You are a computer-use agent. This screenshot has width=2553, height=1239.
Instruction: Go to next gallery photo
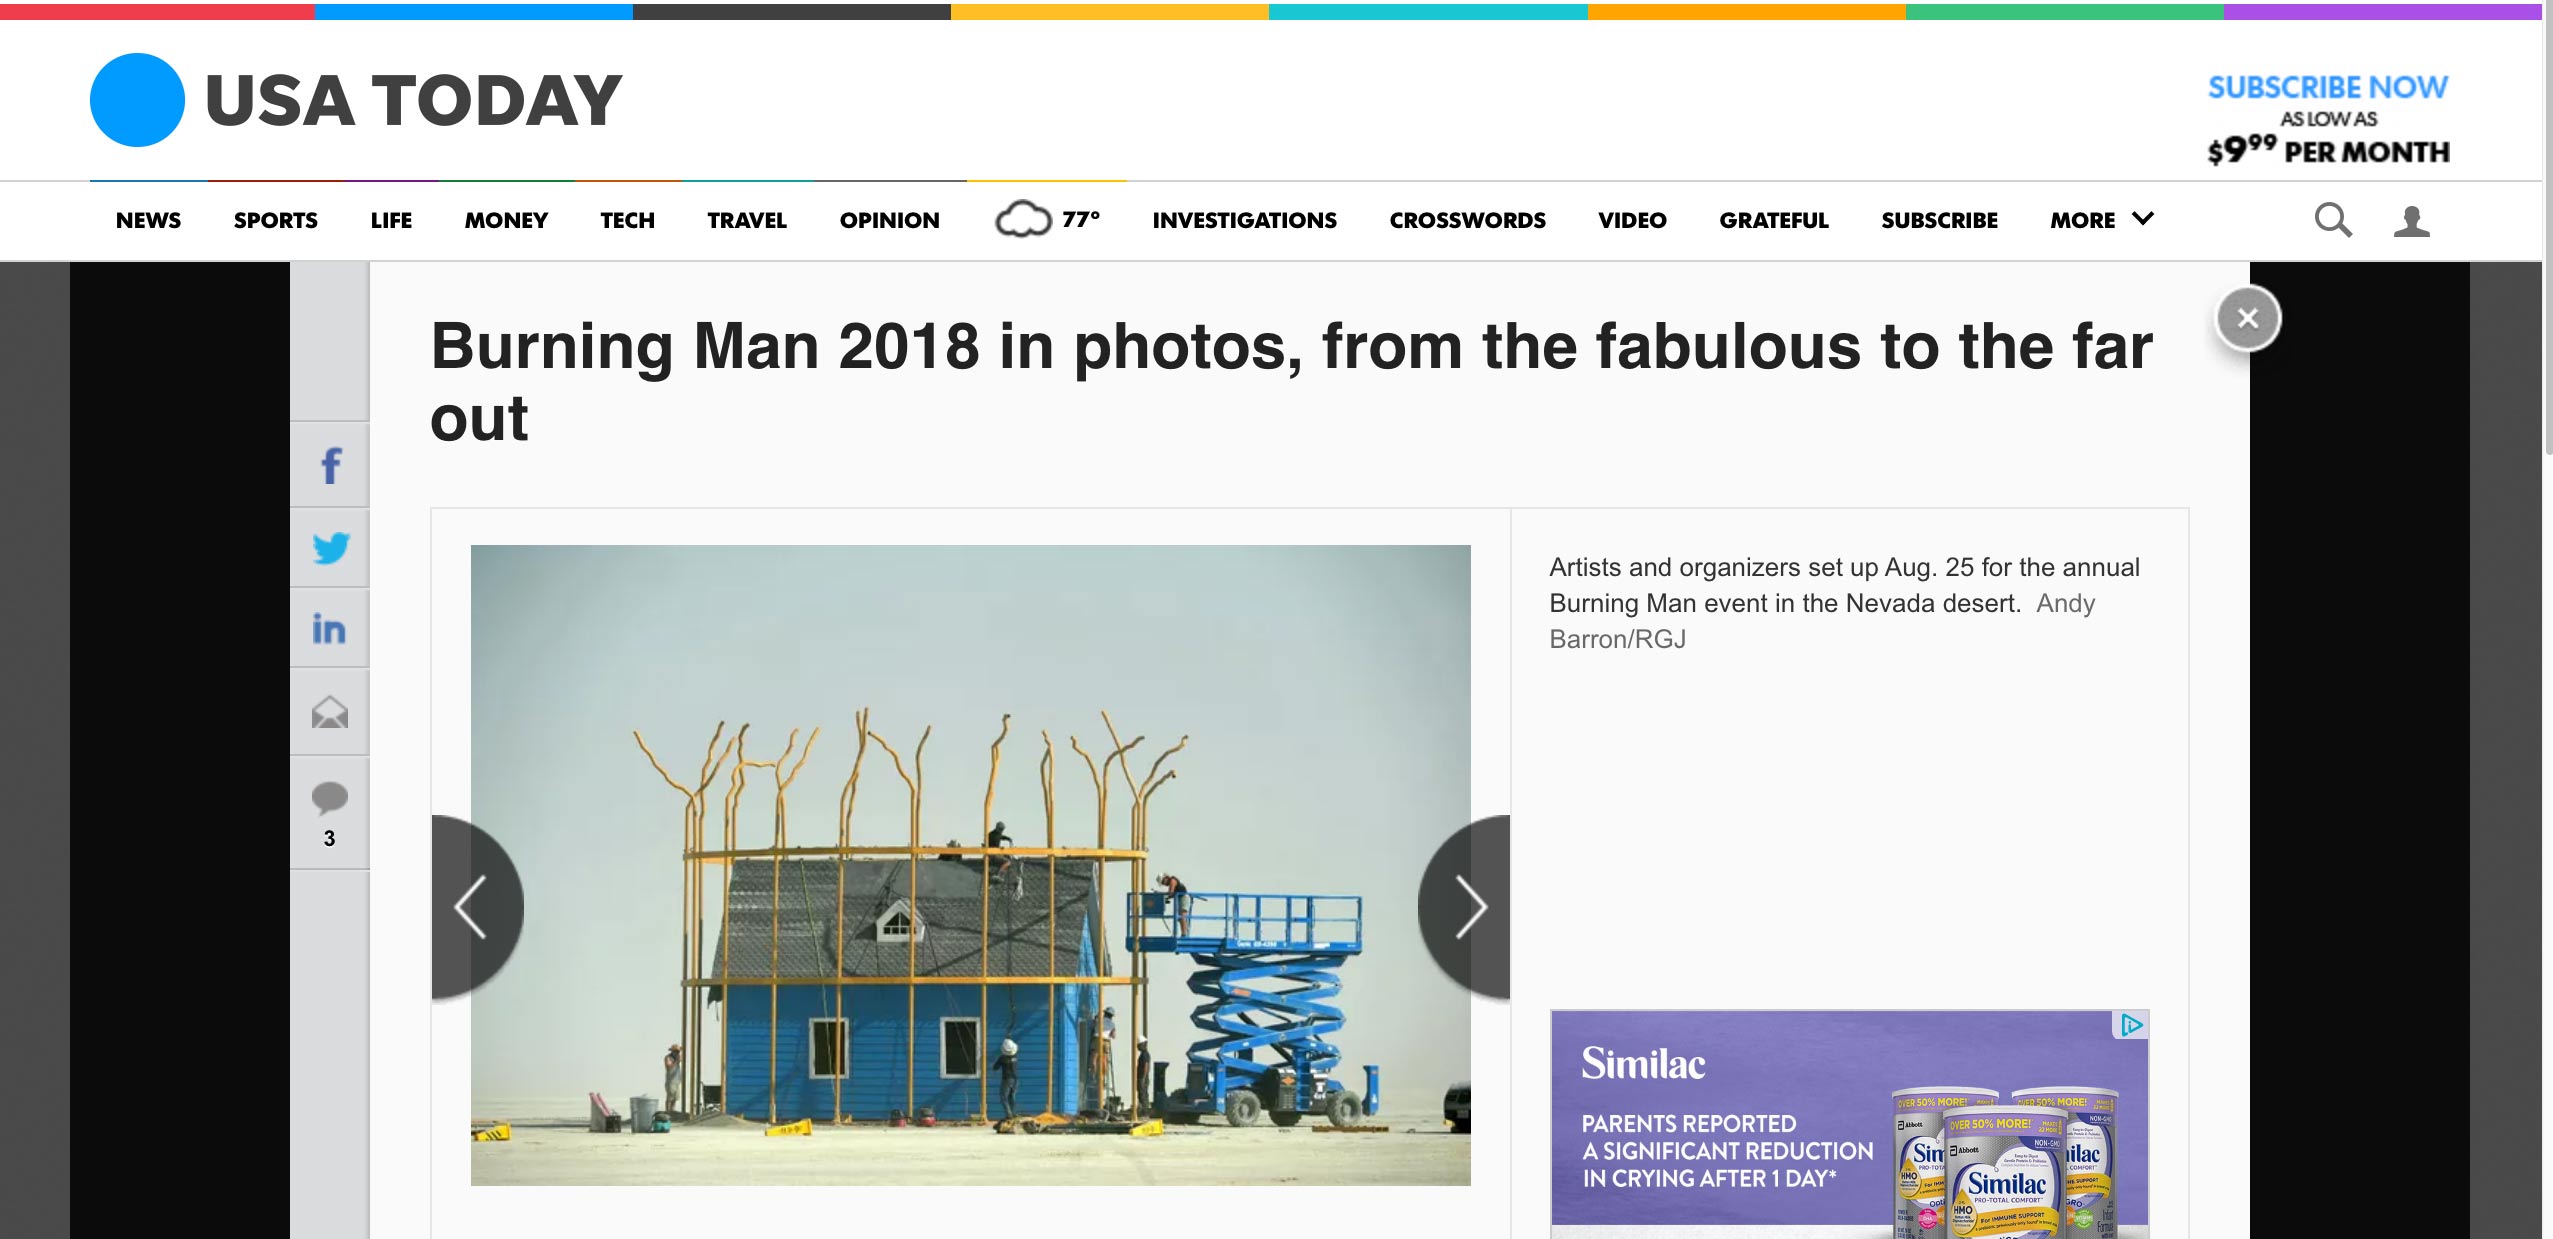pyautogui.click(x=1468, y=907)
